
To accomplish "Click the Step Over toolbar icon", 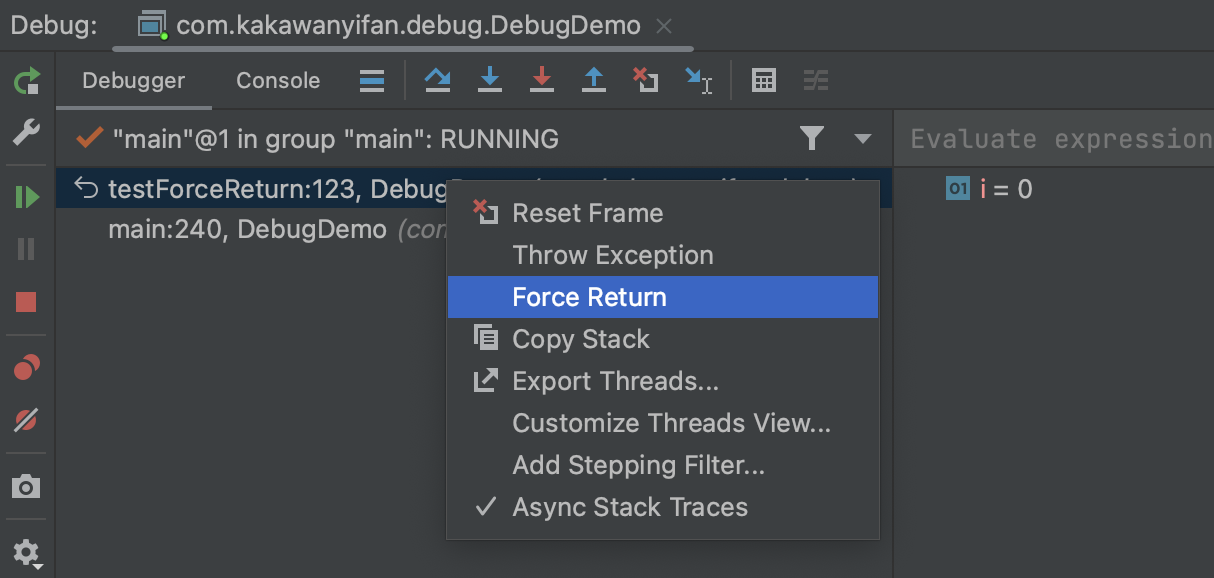I will click(x=437, y=80).
